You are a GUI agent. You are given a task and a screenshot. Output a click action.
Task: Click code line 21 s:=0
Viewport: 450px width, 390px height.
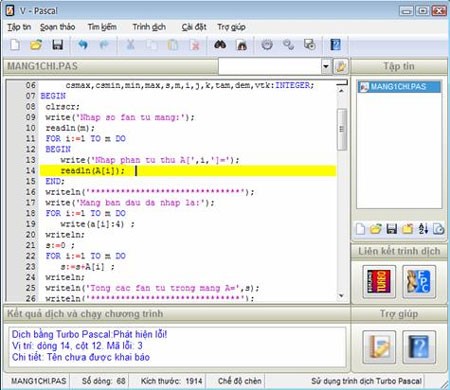(60, 245)
